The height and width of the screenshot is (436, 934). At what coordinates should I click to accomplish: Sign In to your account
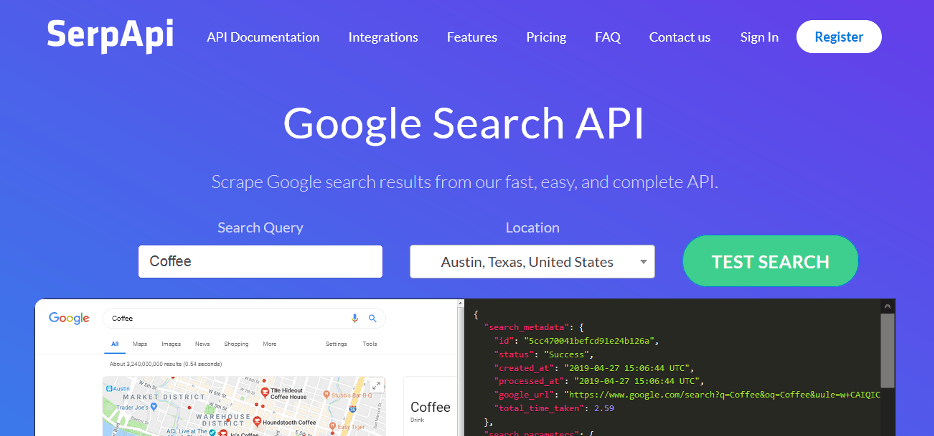tap(759, 37)
